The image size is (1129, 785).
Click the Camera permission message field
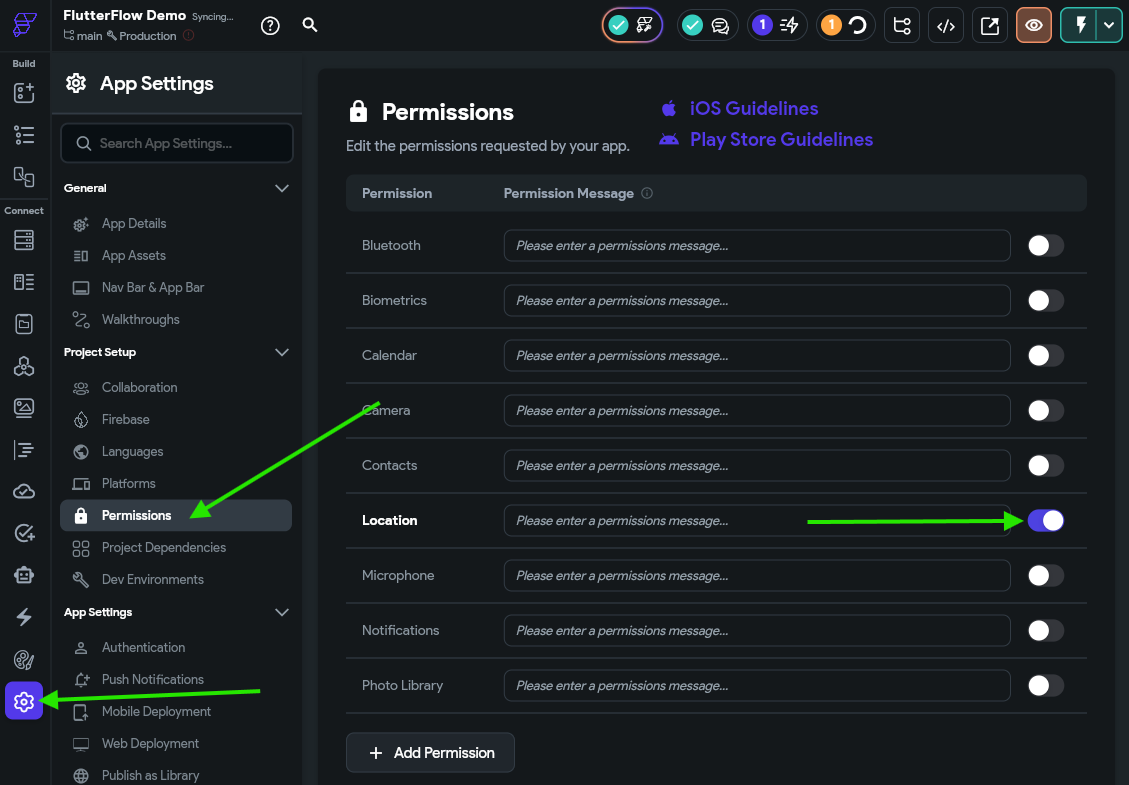tap(757, 411)
